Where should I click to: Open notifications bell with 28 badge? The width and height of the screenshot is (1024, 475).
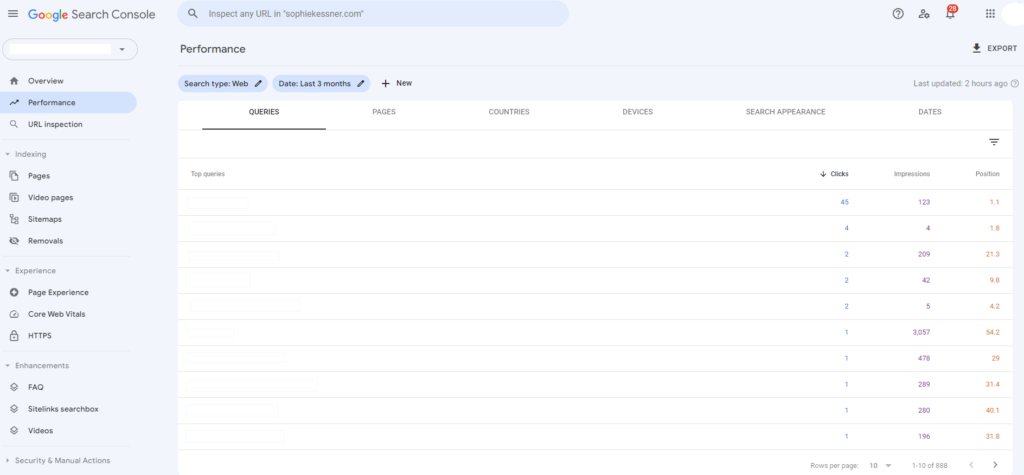click(950, 13)
